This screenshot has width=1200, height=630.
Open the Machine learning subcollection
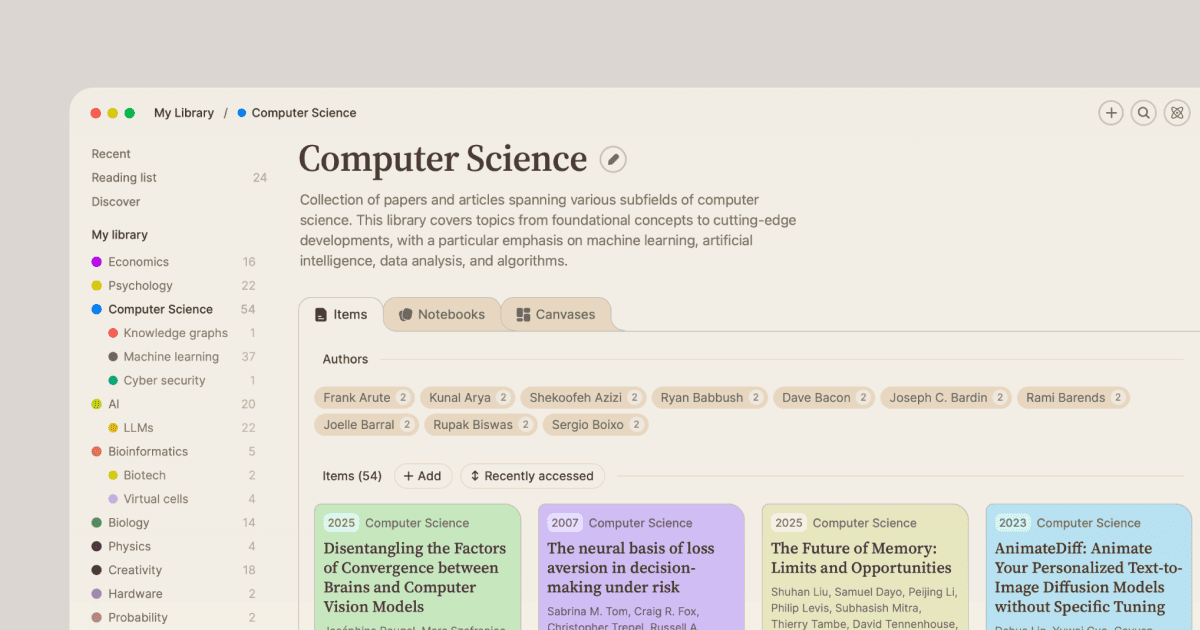(x=173, y=357)
